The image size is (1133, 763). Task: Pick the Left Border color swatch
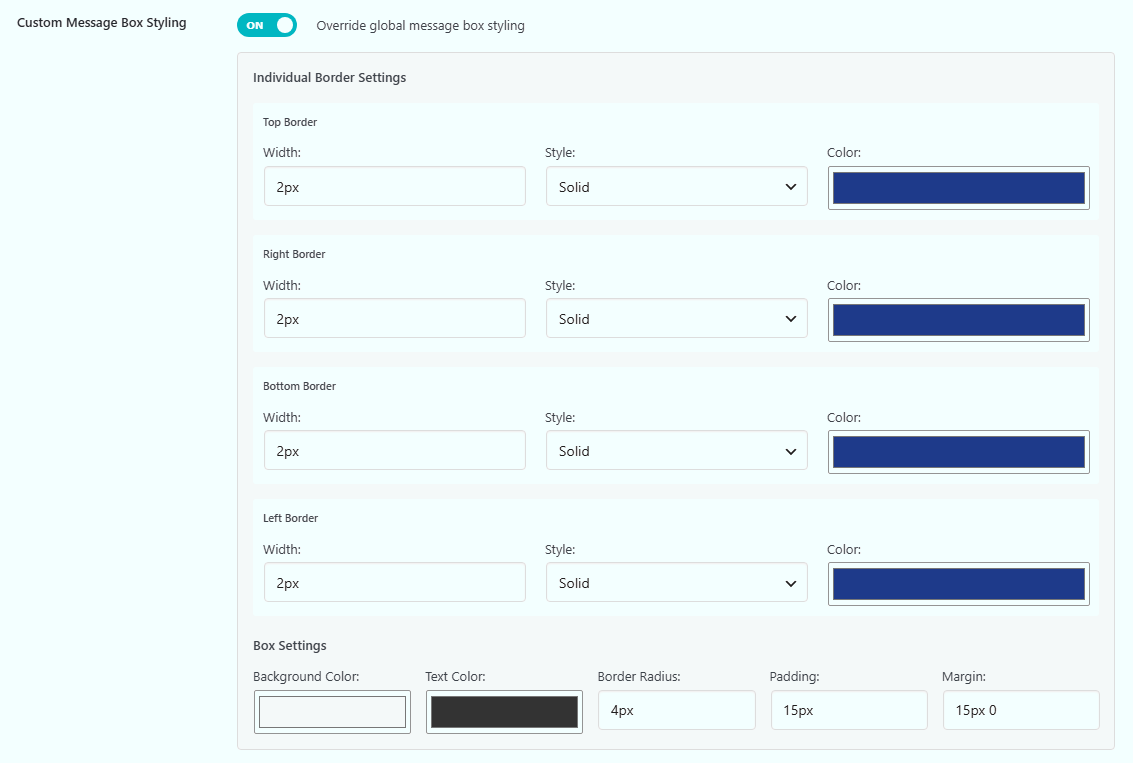pyautogui.click(x=959, y=584)
